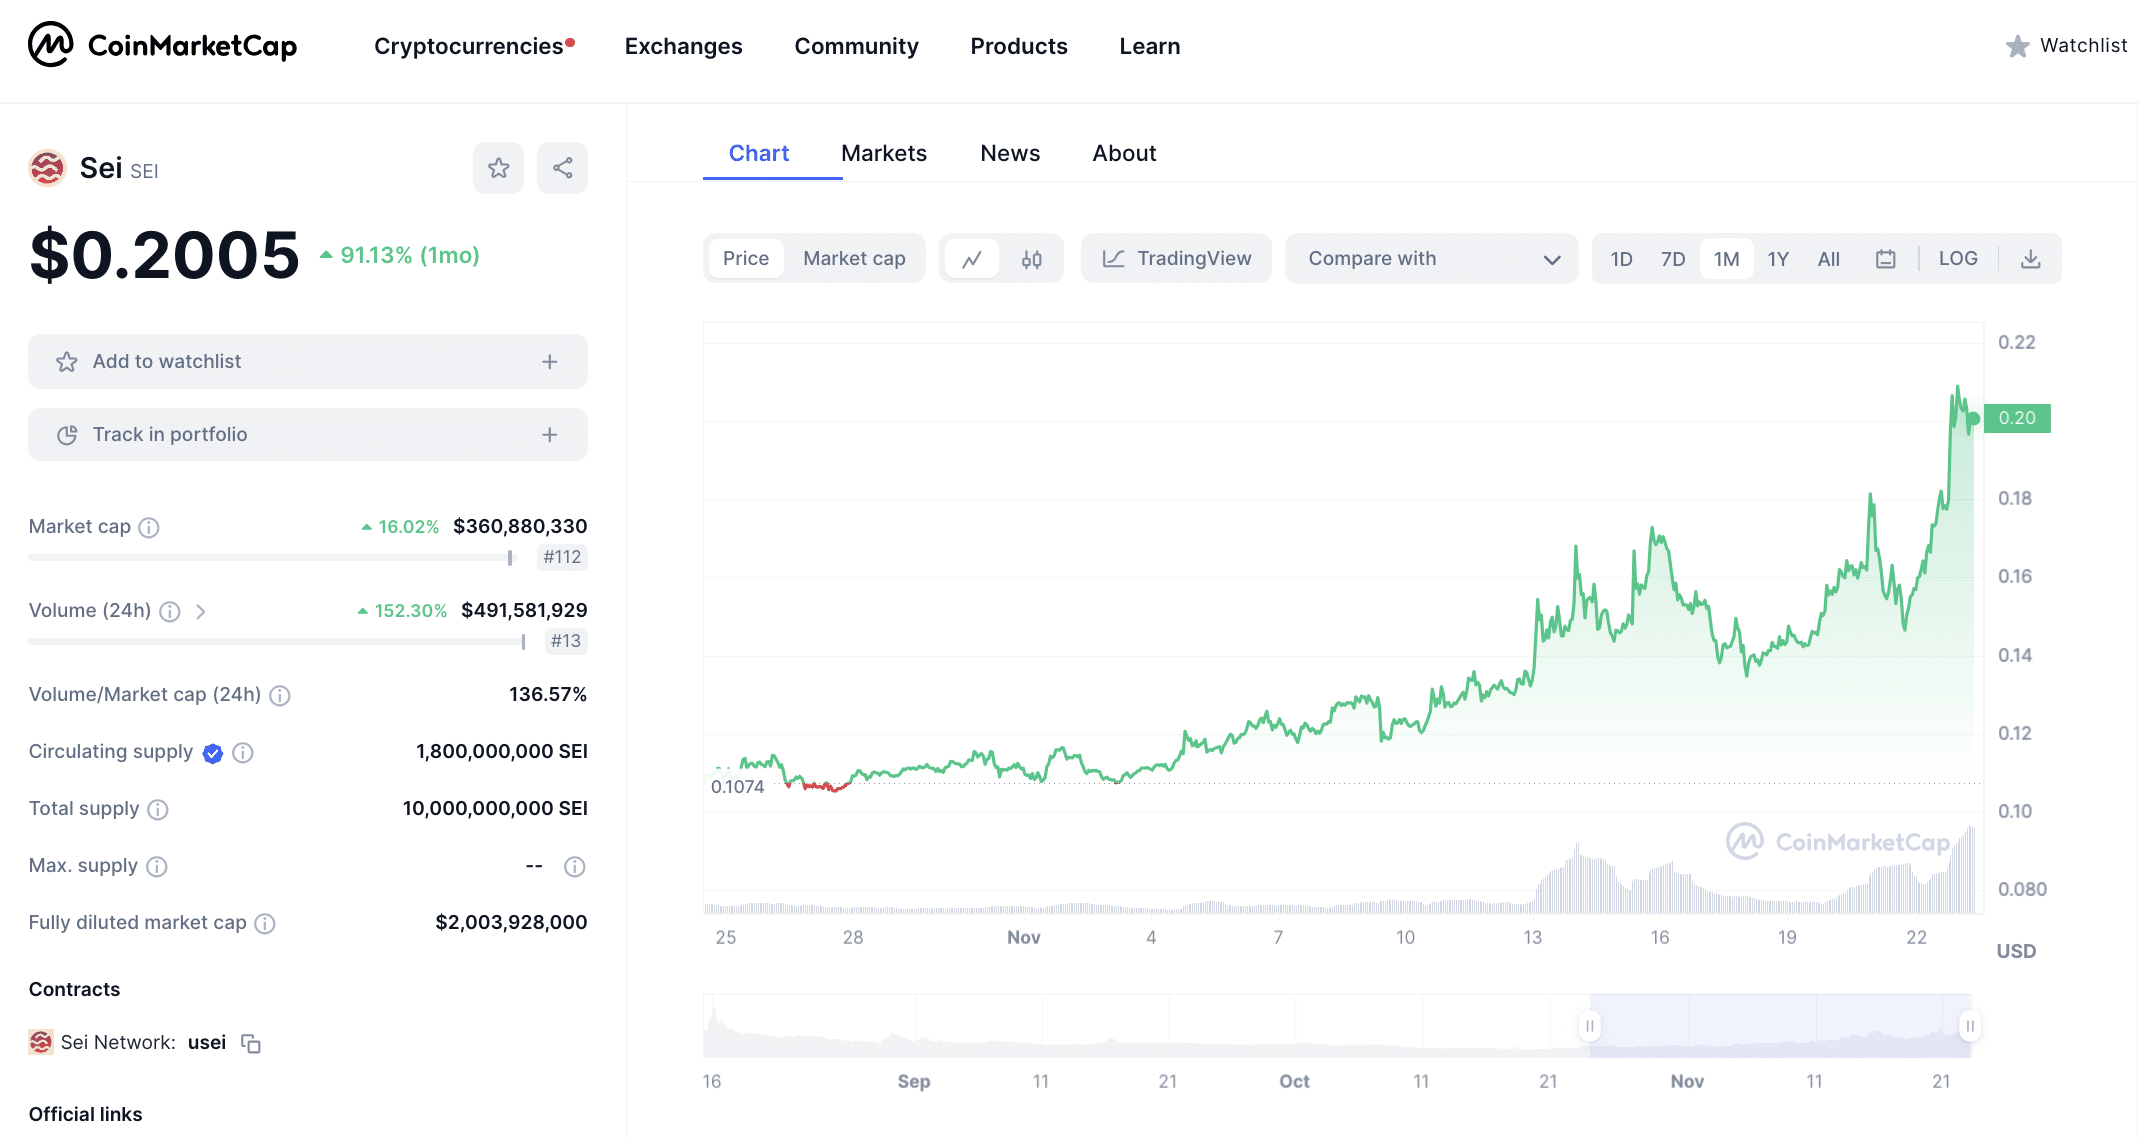Click the $0.2005 price value
This screenshot has width=2138, height=1138.
[x=165, y=255]
